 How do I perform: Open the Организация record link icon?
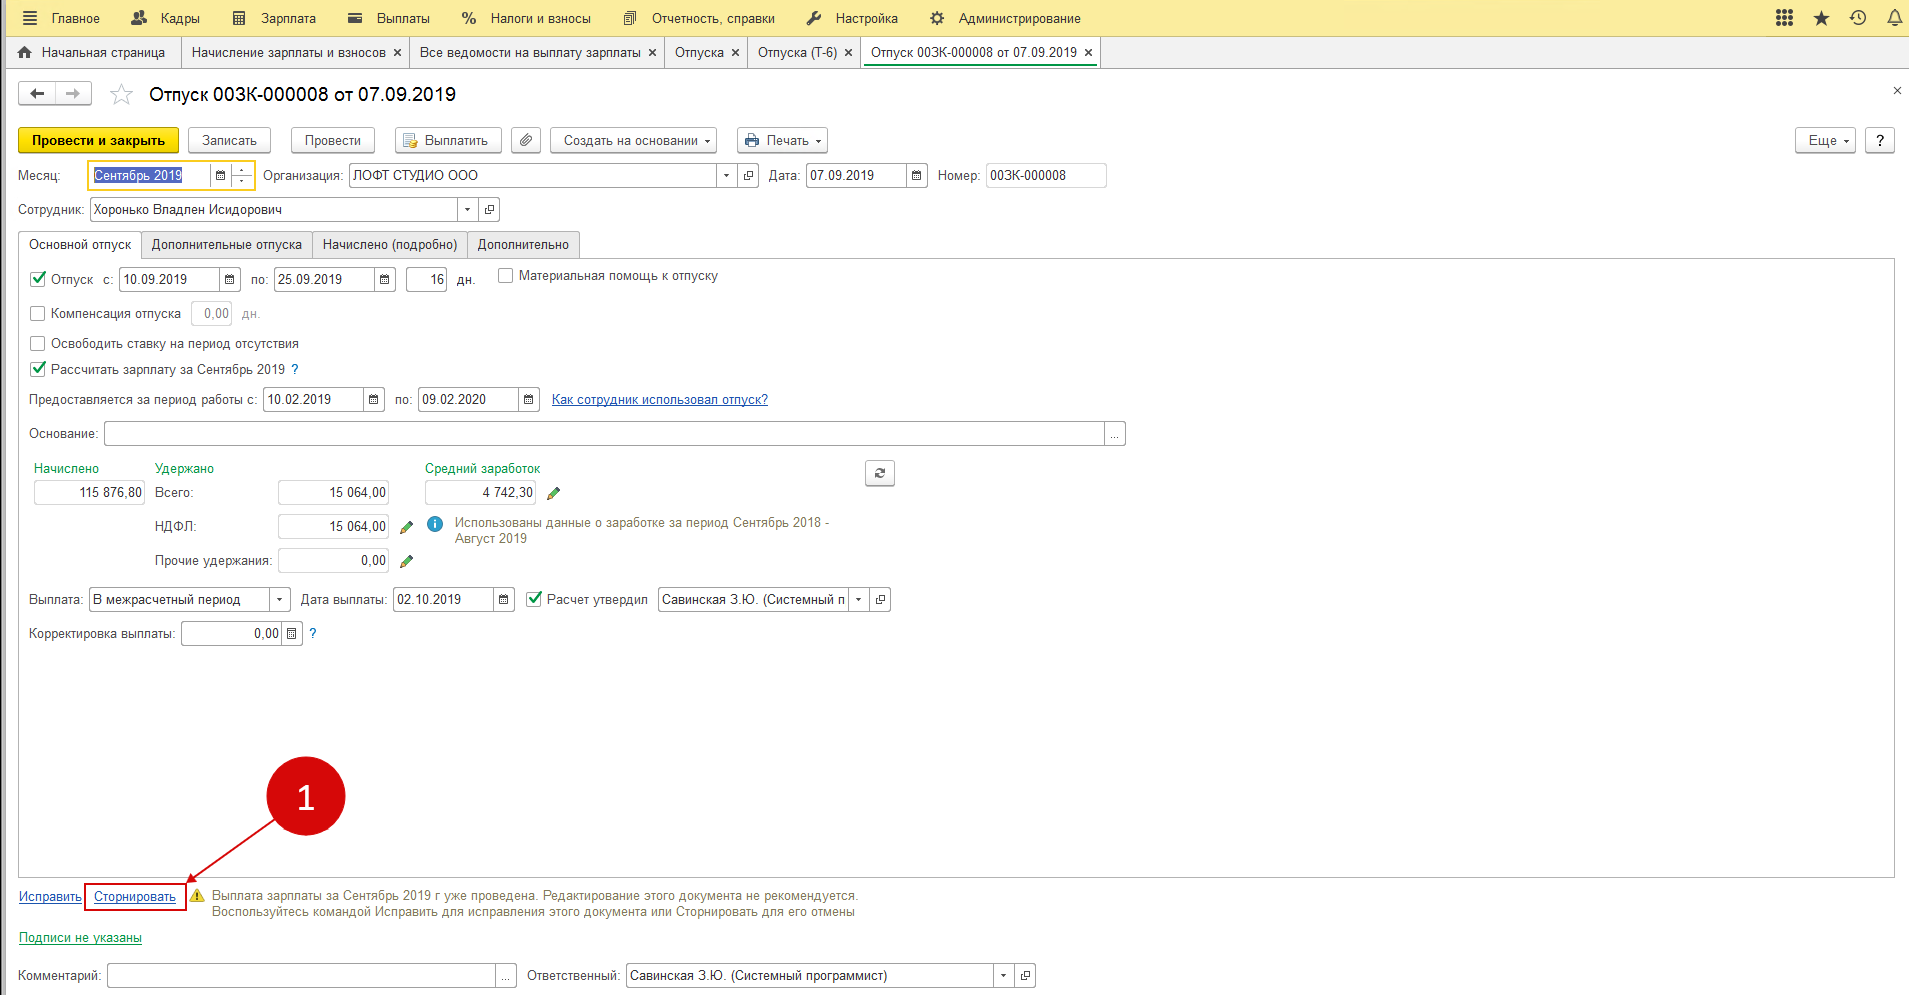click(x=749, y=175)
